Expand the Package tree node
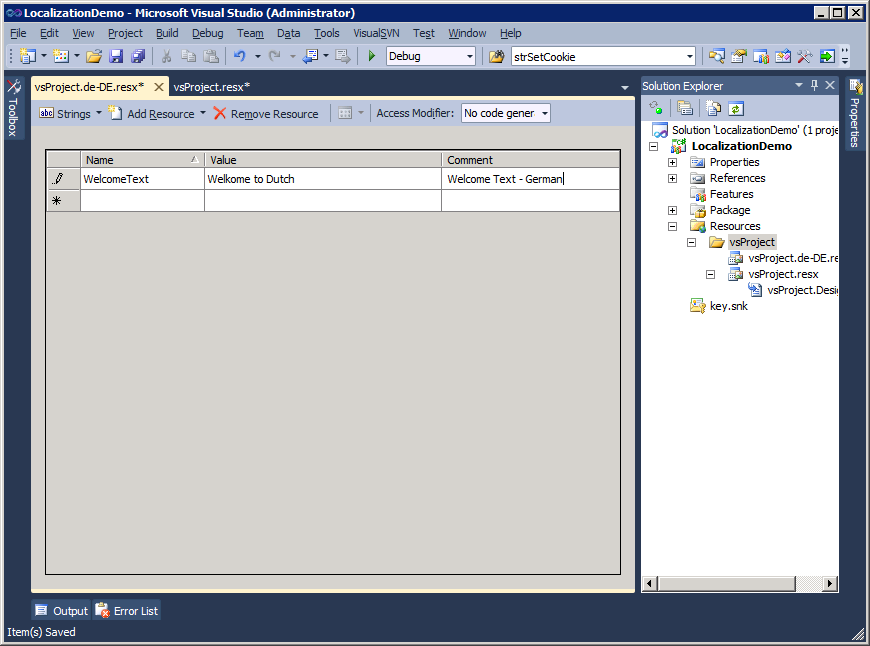 [672, 210]
